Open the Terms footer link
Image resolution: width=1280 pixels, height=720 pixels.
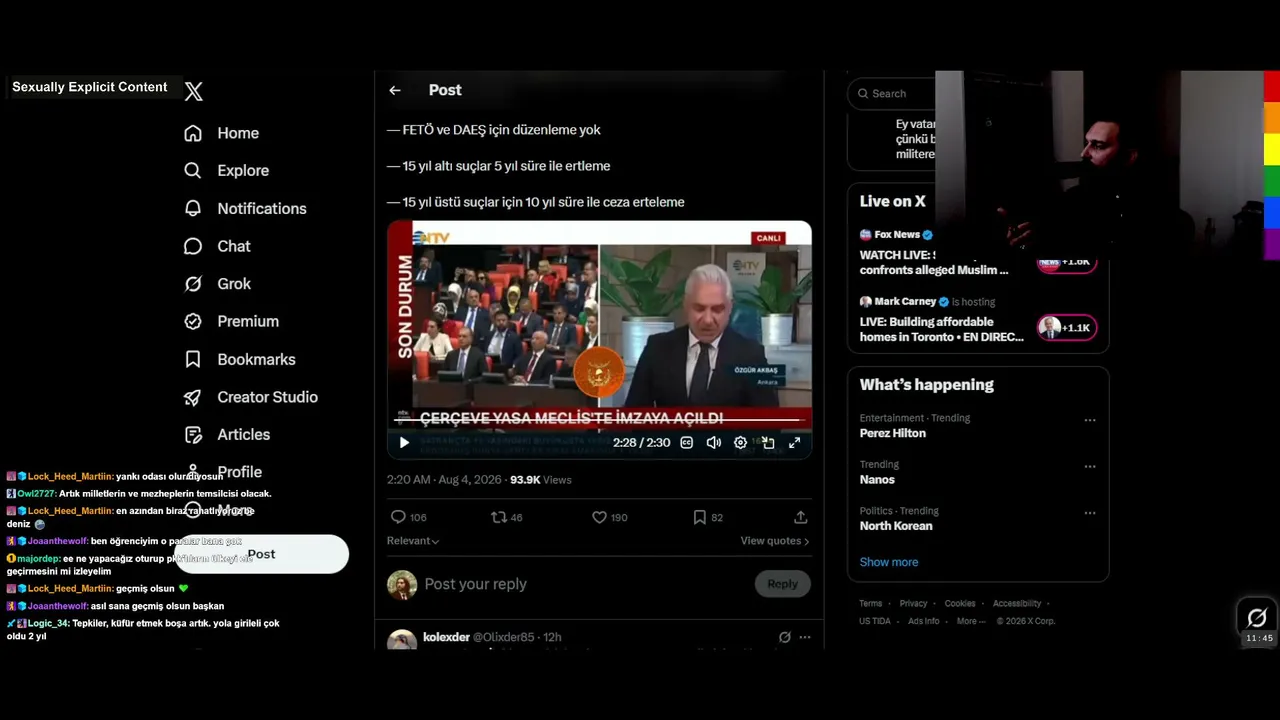[871, 604]
